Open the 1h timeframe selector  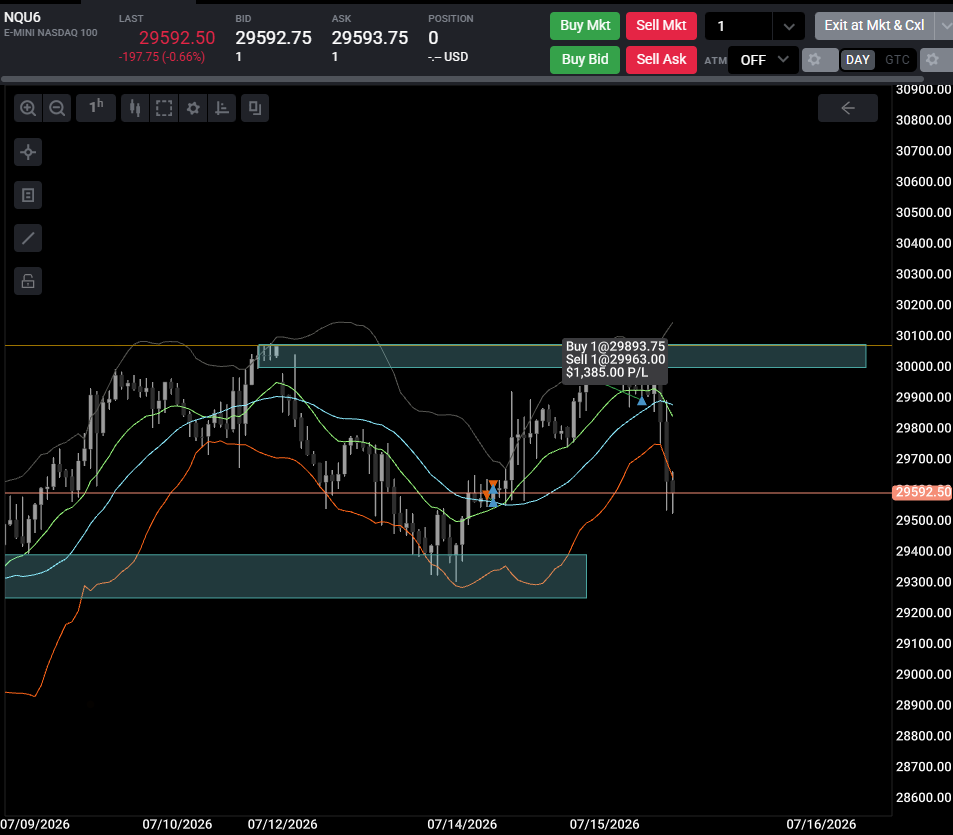[x=96, y=108]
